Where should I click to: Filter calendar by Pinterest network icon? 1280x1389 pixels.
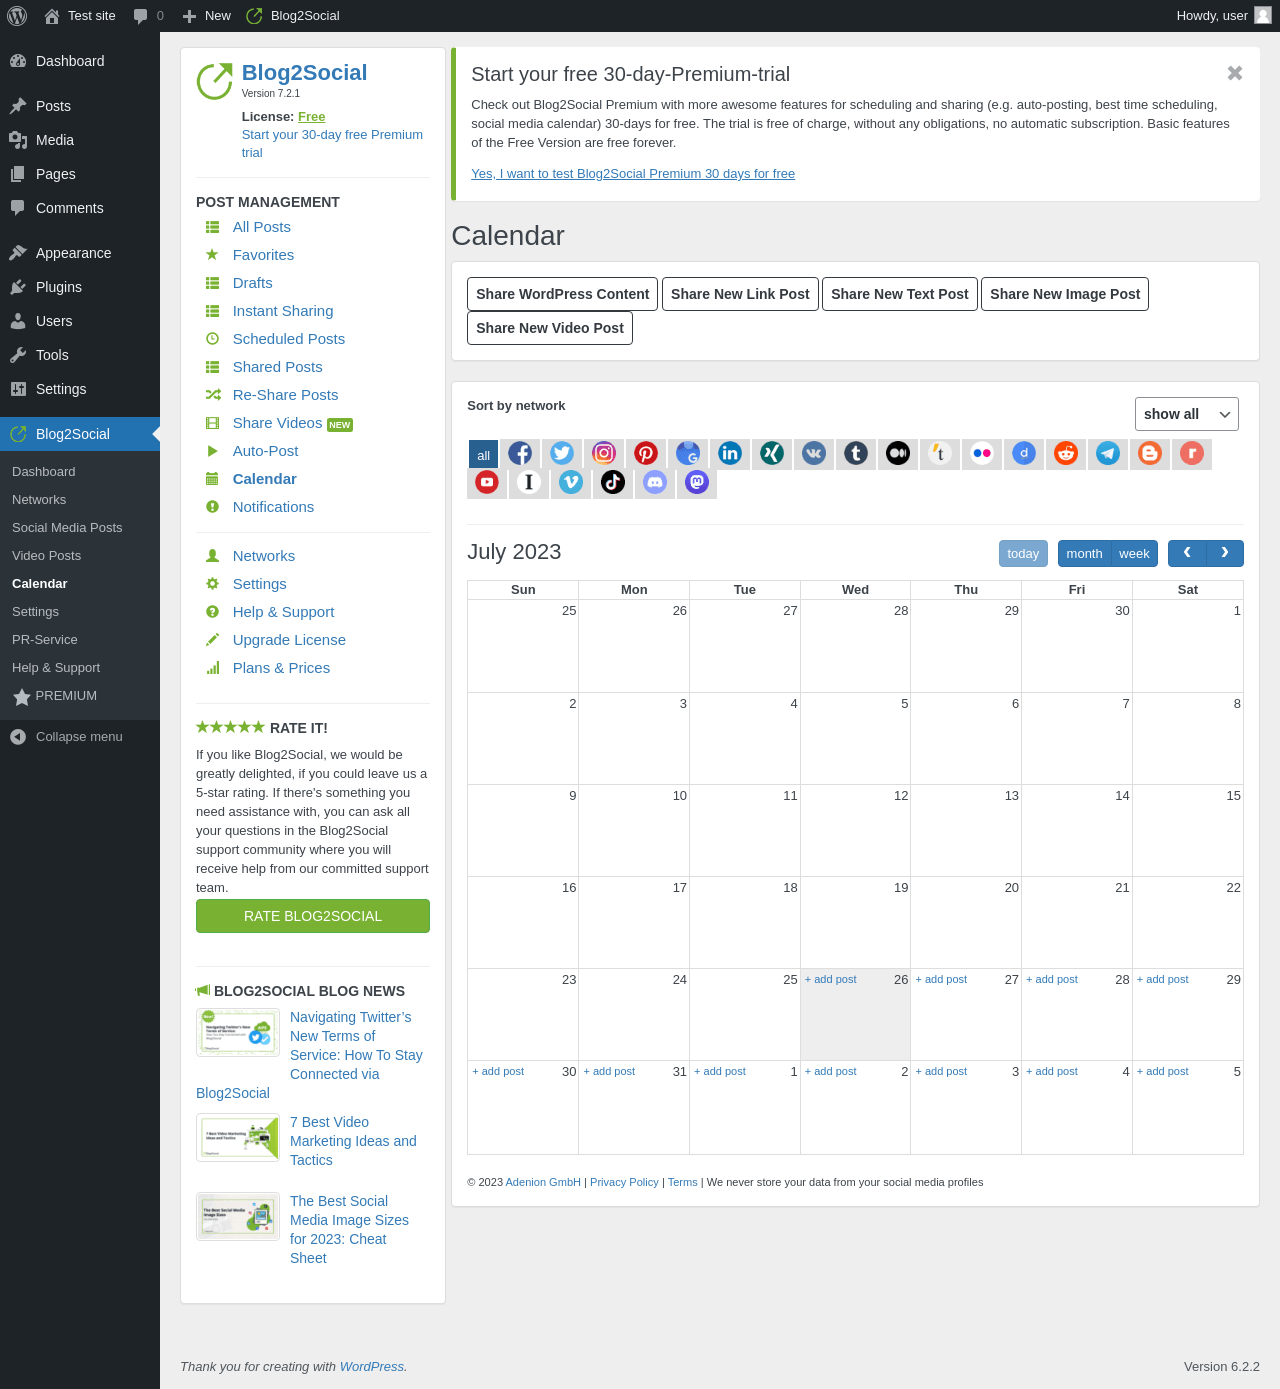pos(646,453)
